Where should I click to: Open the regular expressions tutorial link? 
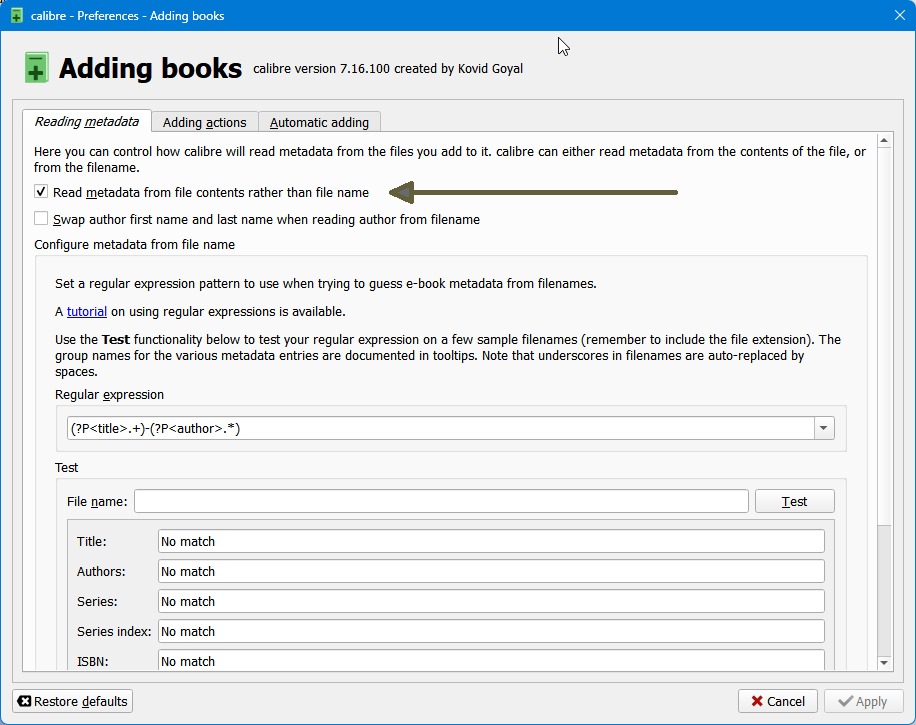coord(87,311)
